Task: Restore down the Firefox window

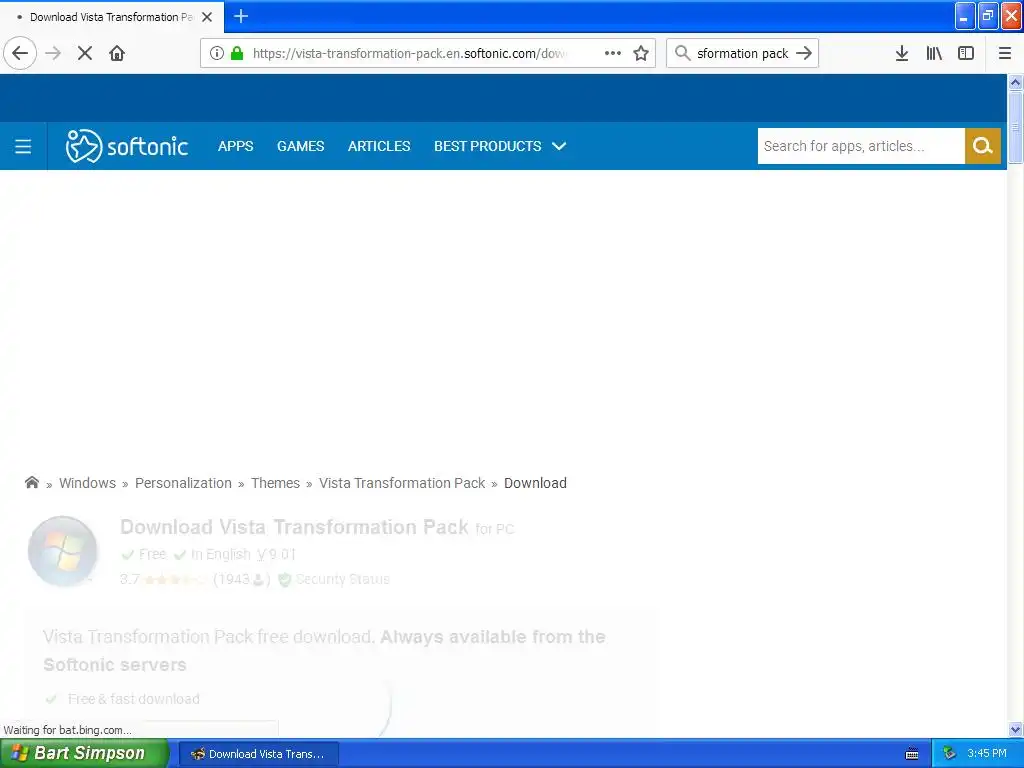Action: point(987,16)
